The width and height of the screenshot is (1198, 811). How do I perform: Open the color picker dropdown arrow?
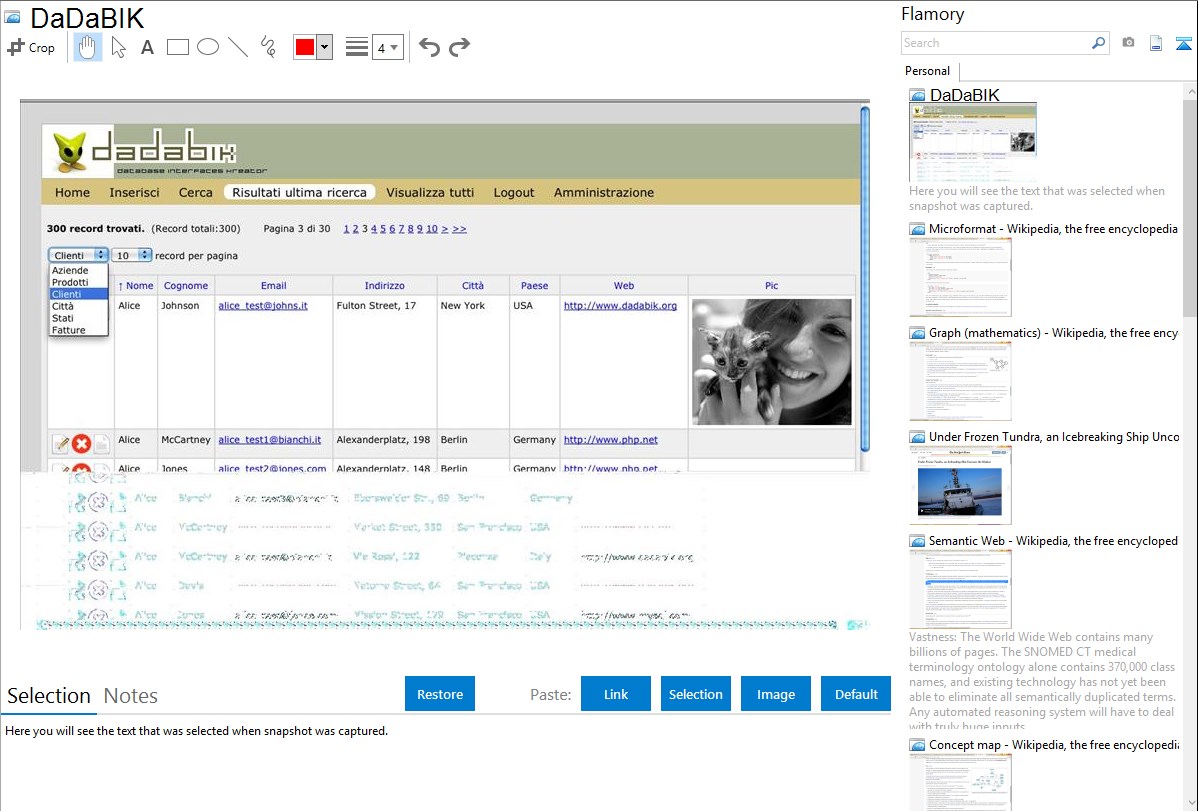324,47
